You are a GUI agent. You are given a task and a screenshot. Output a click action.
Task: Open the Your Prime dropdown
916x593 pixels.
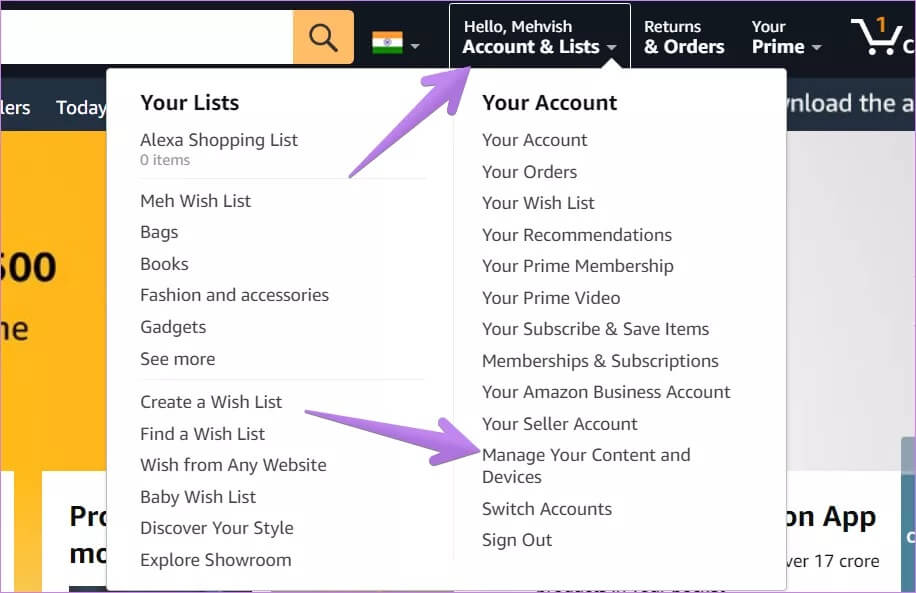coord(786,37)
